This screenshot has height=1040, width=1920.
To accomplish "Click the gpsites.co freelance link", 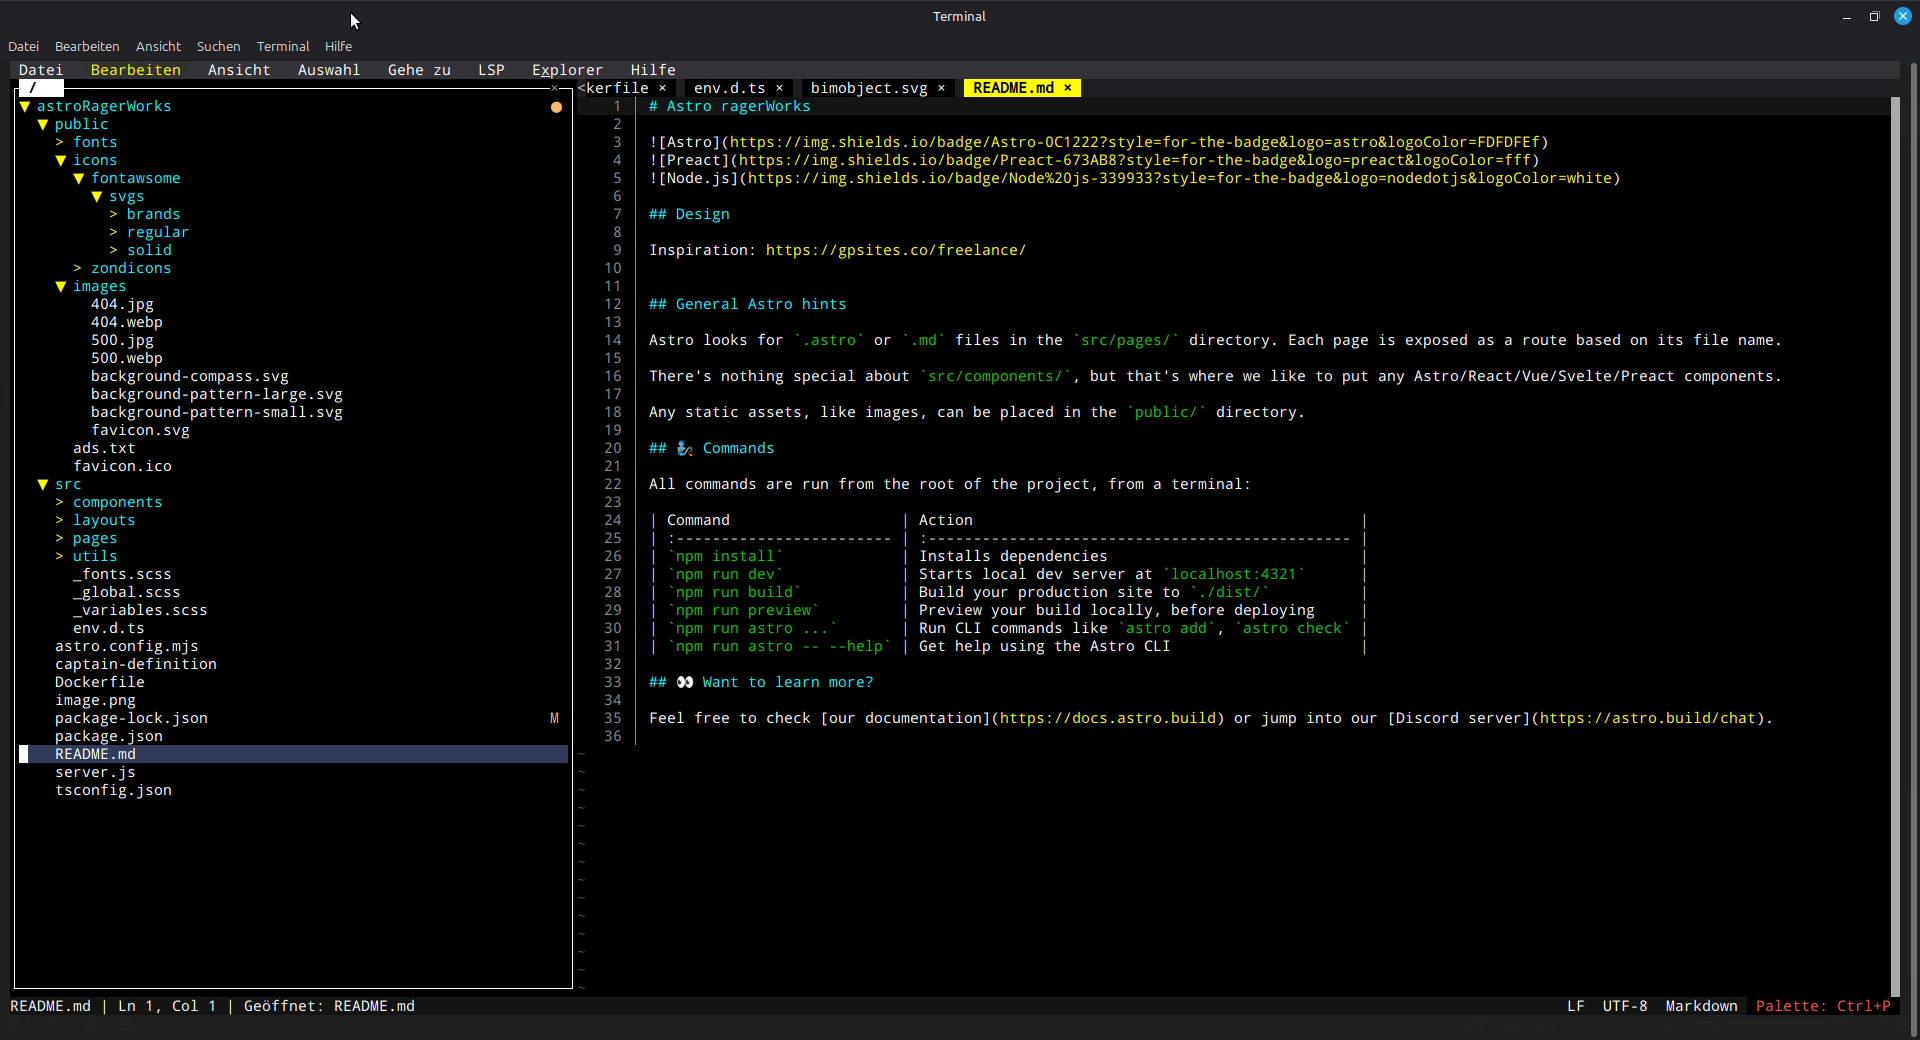I will click(x=895, y=250).
